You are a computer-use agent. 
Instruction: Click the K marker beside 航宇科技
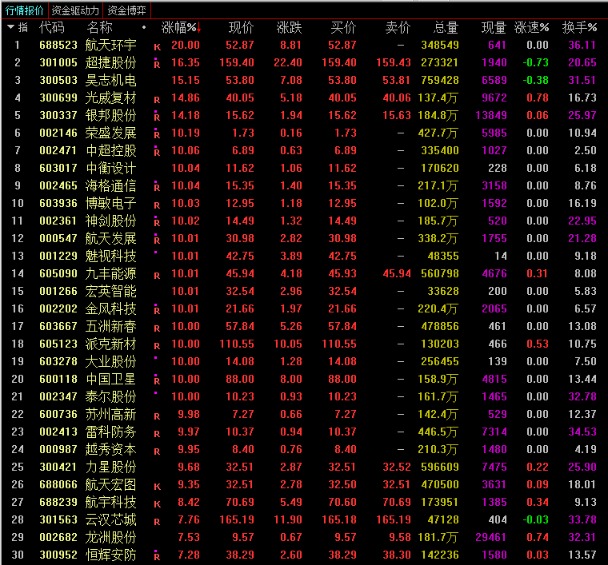click(x=157, y=504)
